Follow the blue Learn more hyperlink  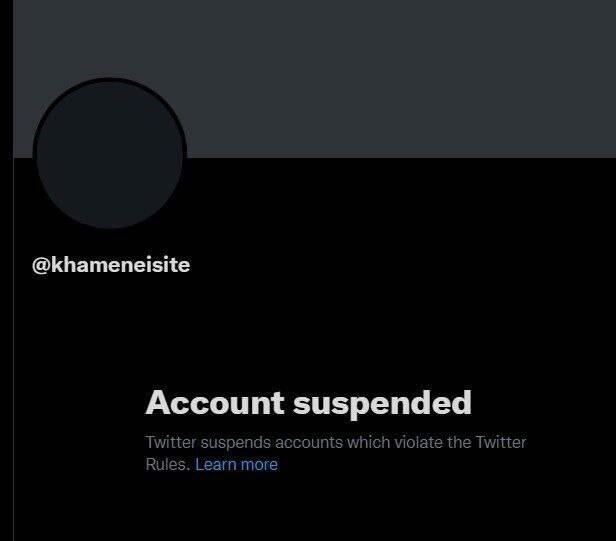[x=236, y=464]
